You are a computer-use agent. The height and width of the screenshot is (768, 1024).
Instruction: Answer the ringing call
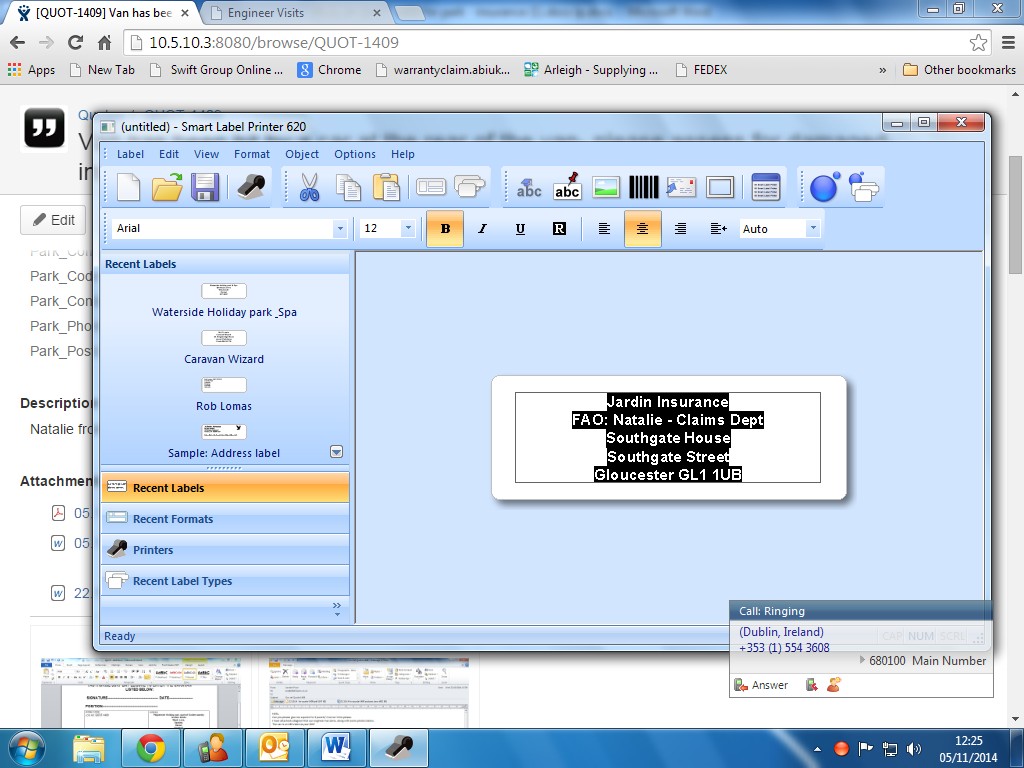pyautogui.click(x=760, y=685)
